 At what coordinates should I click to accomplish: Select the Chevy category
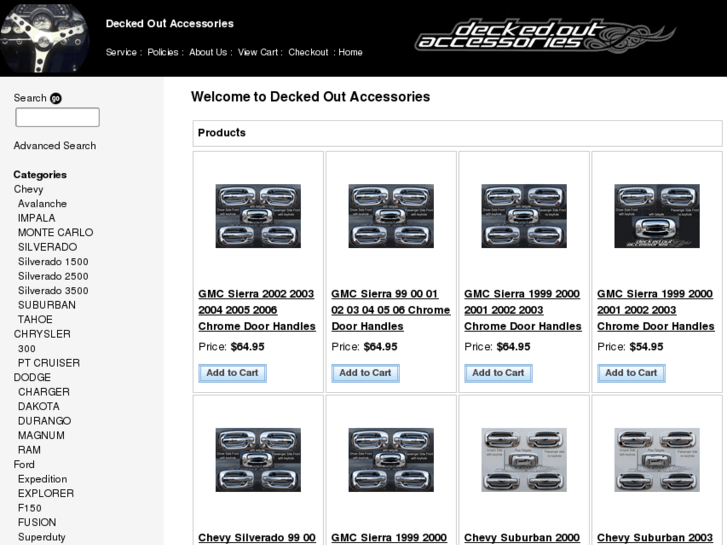[x=28, y=189]
